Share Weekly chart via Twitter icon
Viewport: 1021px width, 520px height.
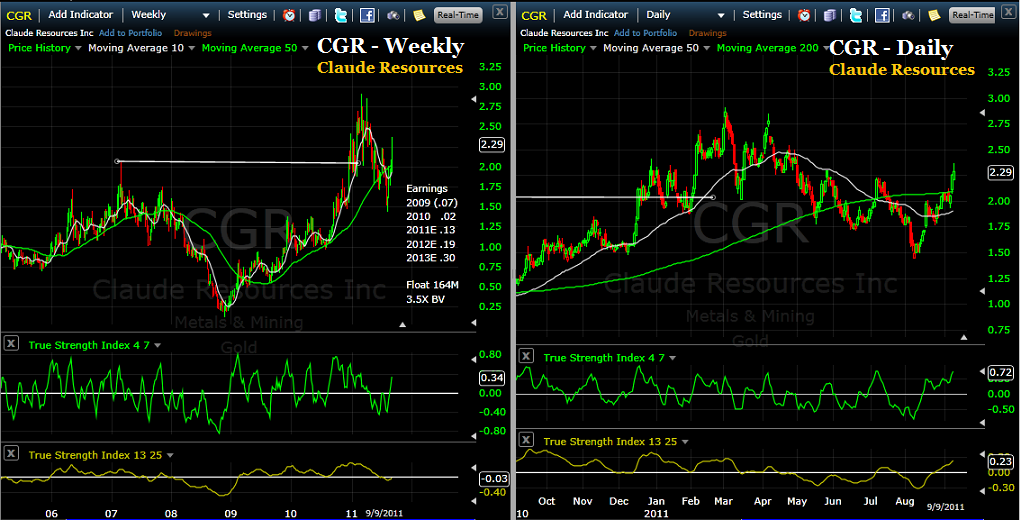point(341,14)
